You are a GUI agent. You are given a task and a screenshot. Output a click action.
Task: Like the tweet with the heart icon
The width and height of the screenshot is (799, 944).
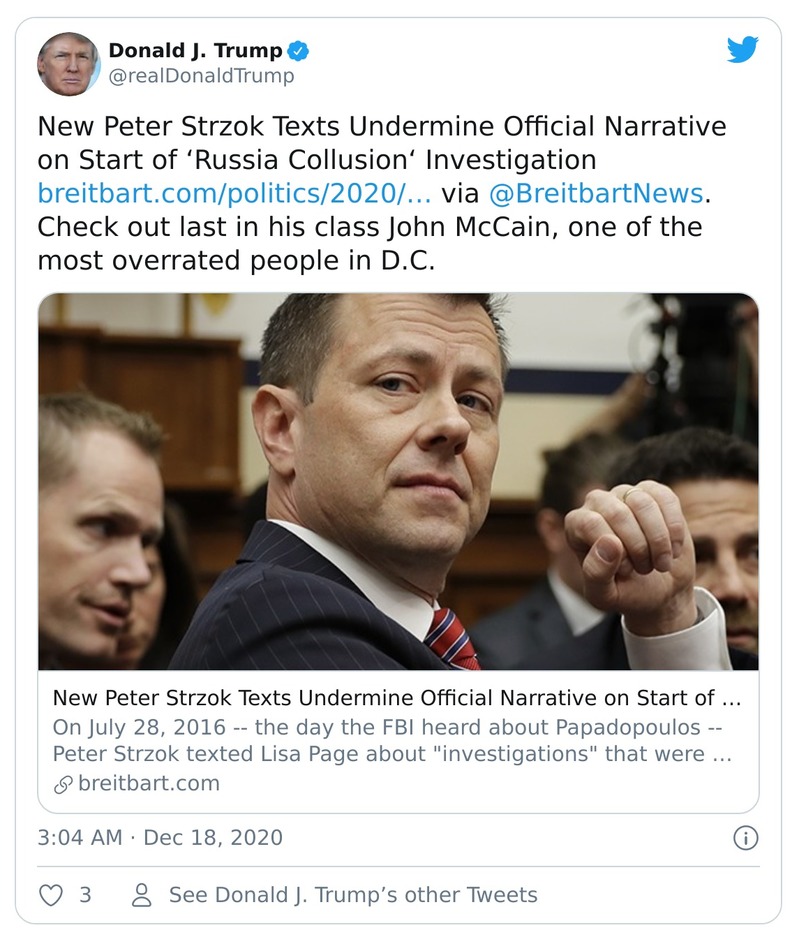tap(50, 894)
